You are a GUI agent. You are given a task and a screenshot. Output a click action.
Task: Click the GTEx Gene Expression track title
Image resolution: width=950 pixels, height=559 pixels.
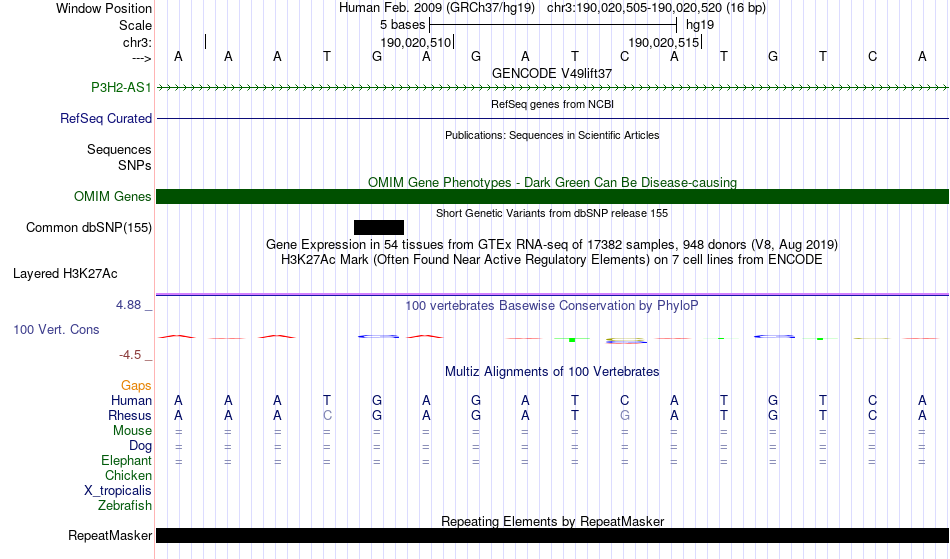pos(552,245)
